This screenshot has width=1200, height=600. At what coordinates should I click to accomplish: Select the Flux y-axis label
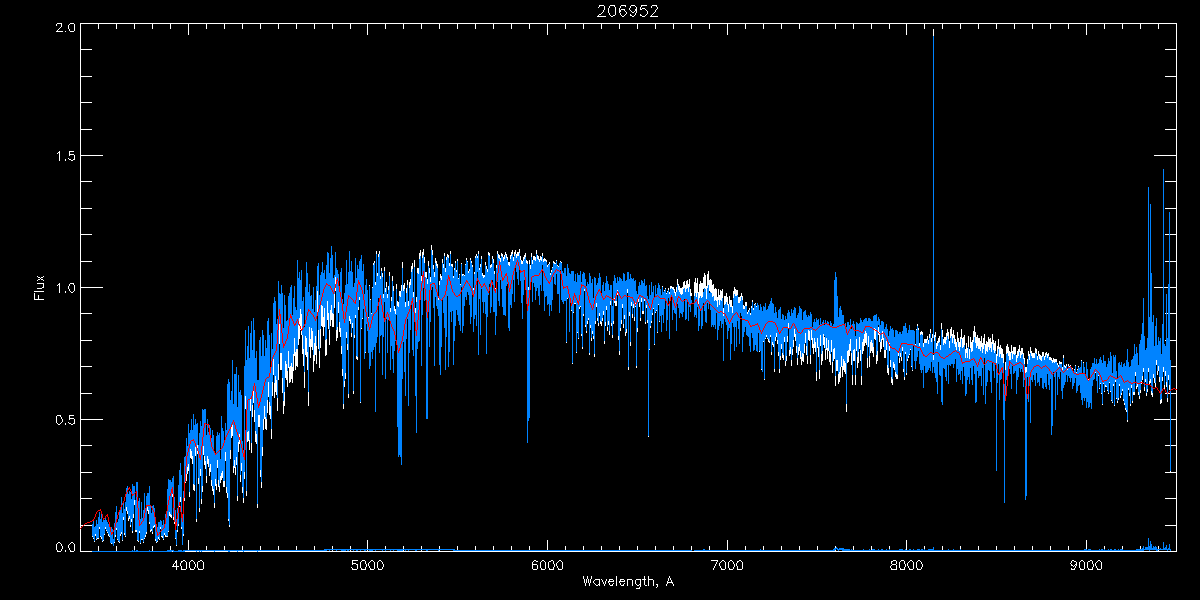tap(40, 289)
